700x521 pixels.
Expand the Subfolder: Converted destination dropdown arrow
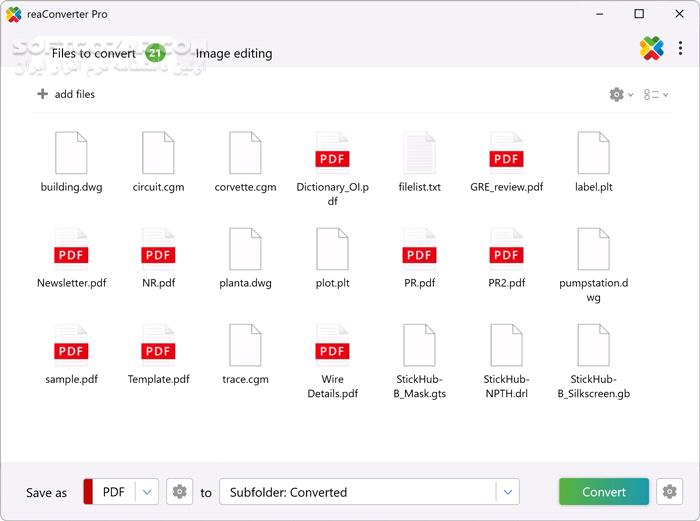(508, 492)
